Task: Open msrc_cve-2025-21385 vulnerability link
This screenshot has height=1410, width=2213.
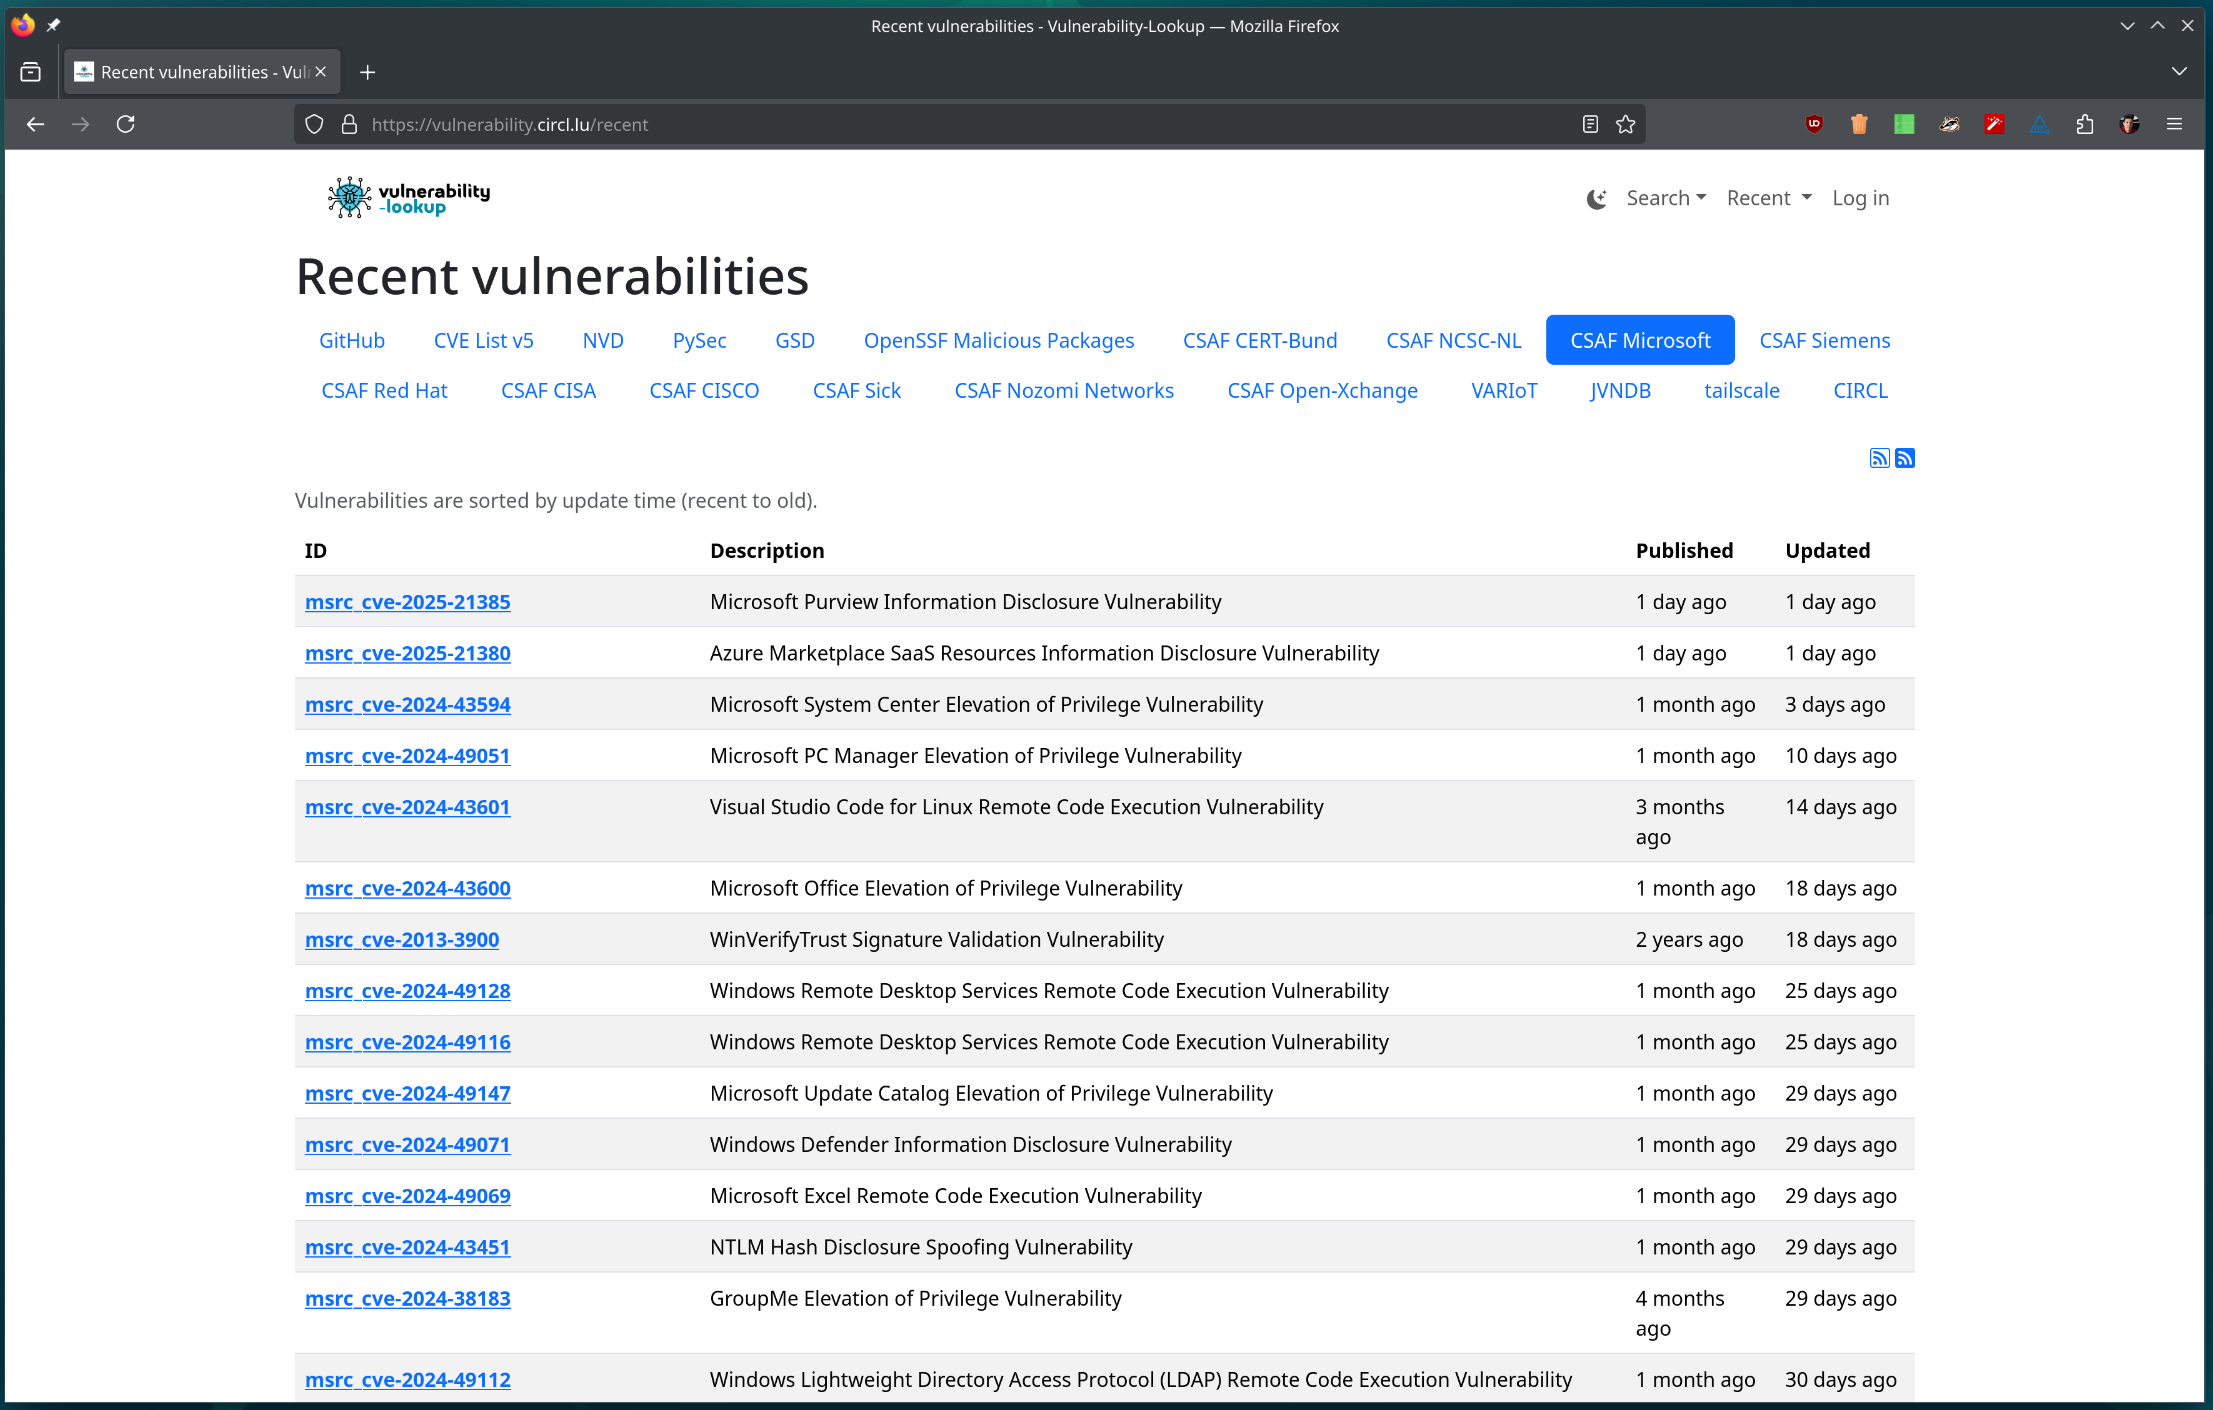Action: pyautogui.click(x=406, y=600)
